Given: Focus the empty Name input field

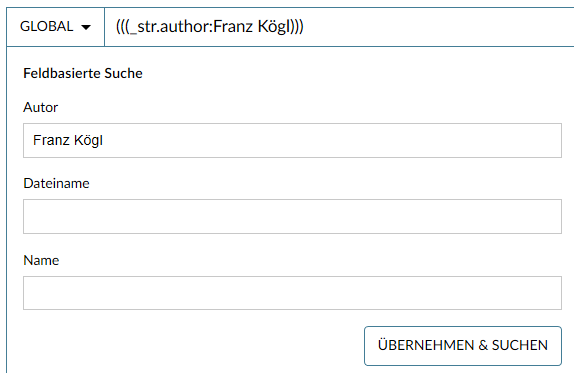Looking at the screenshot, I should point(292,293).
